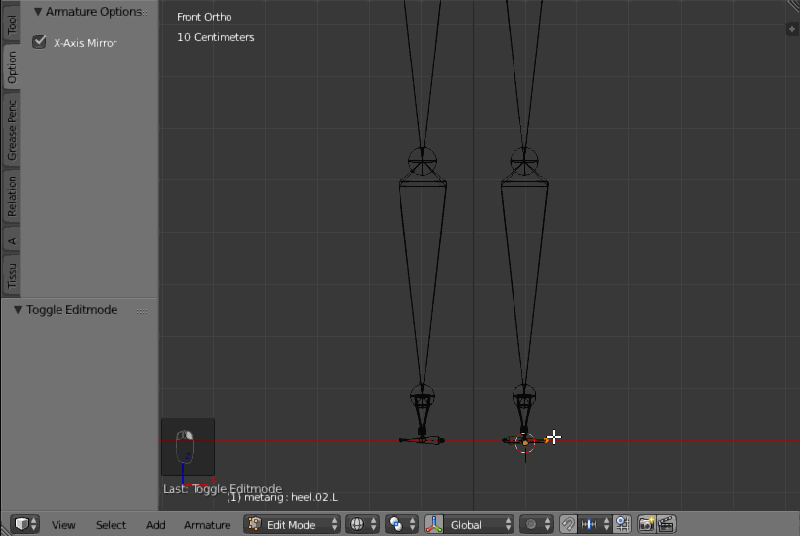This screenshot has width=800, height=536.
Task: Click the '10 Centimeters' grid scale text
Action: coord(215,37)
